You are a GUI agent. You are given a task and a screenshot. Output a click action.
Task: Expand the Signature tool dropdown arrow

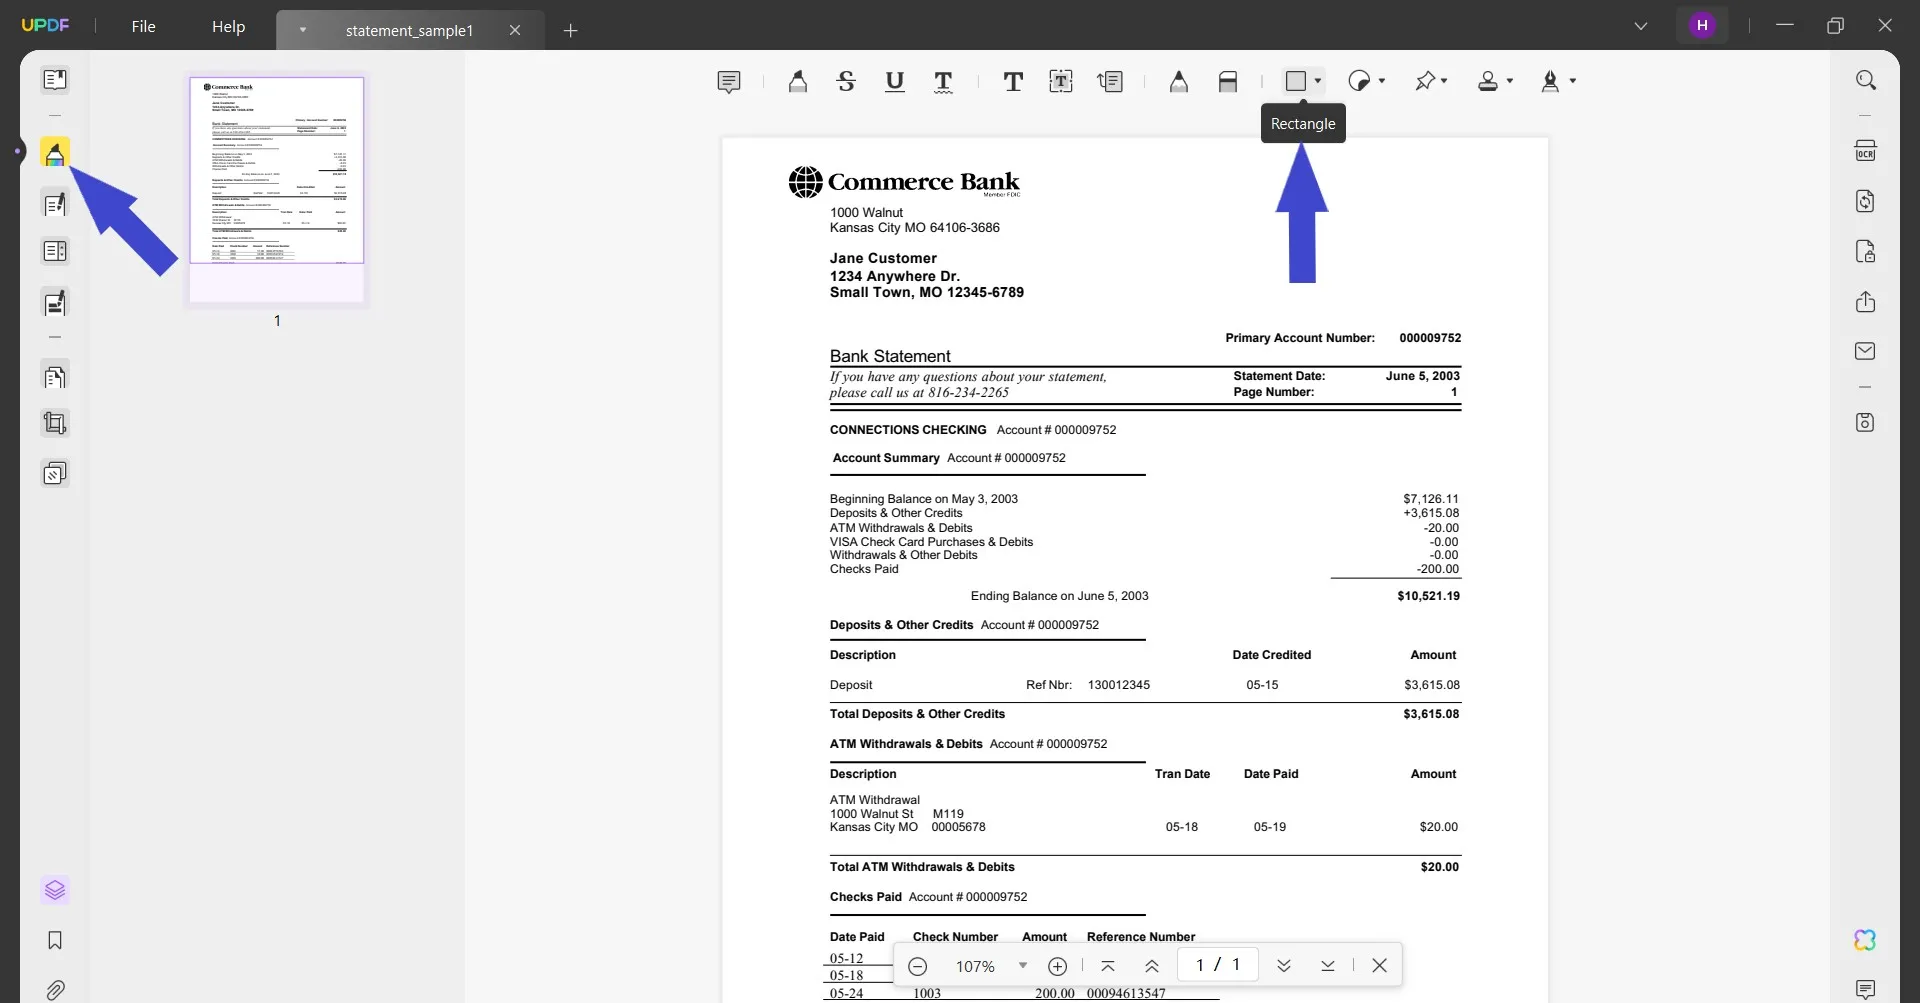click(x=1573, y=81)
